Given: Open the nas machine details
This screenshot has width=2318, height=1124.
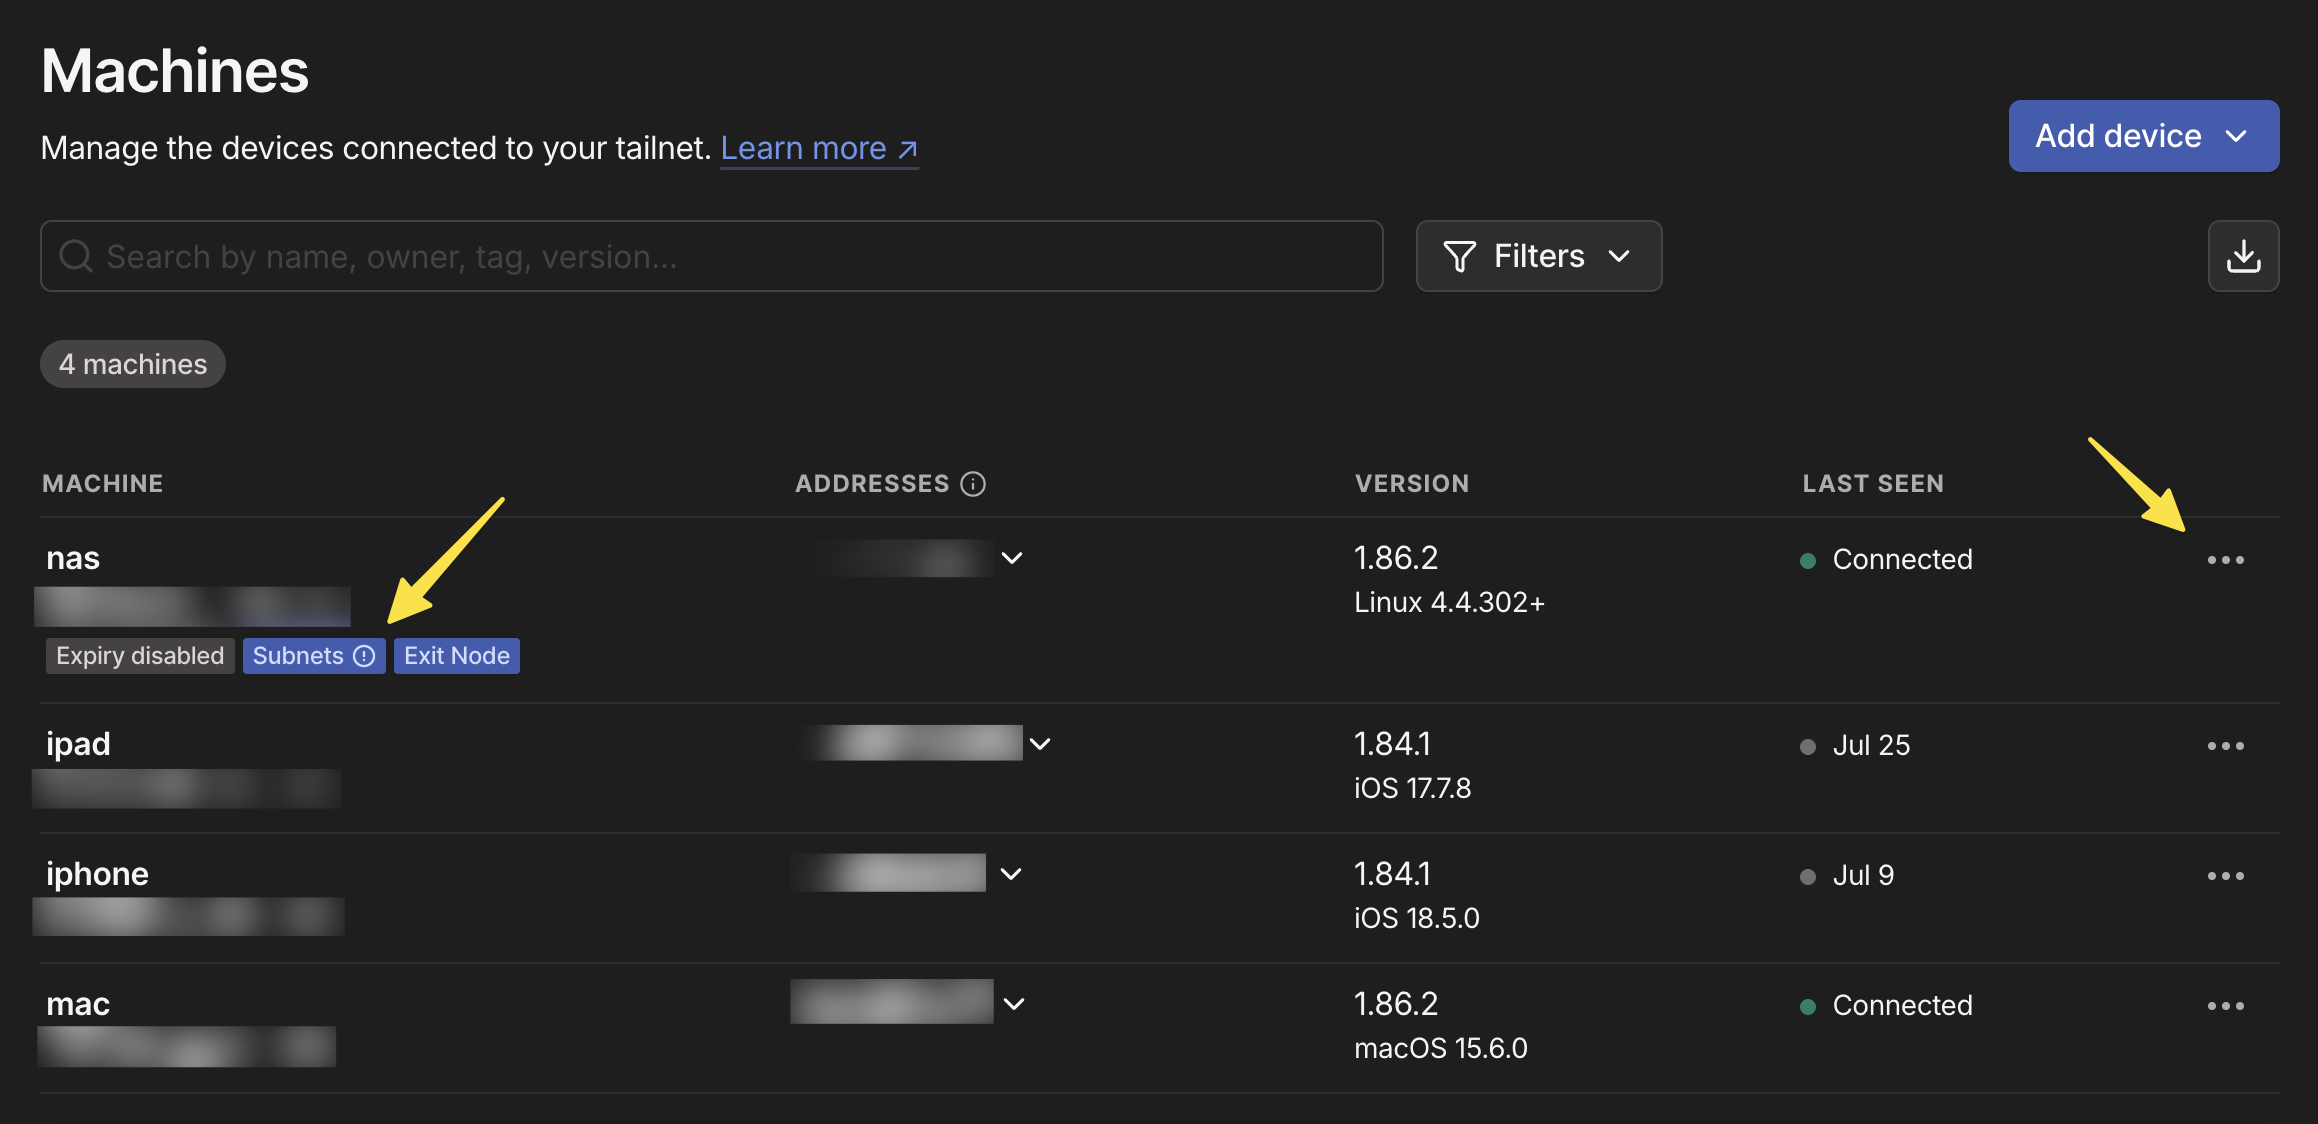Looking at the screenshot, I should coord(73,558).
